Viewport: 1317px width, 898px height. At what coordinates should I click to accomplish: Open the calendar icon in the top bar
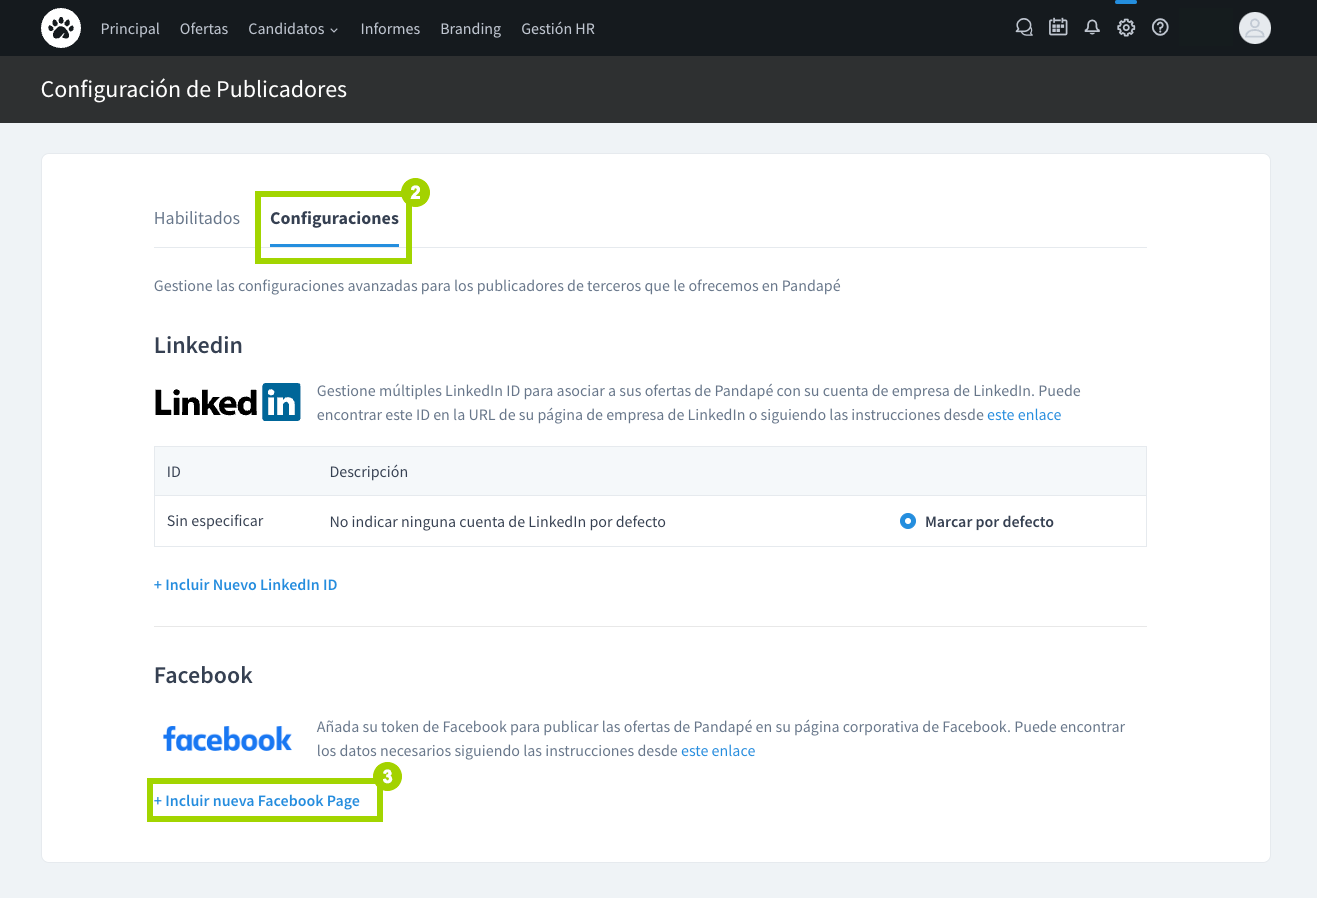pos(1058,27)
